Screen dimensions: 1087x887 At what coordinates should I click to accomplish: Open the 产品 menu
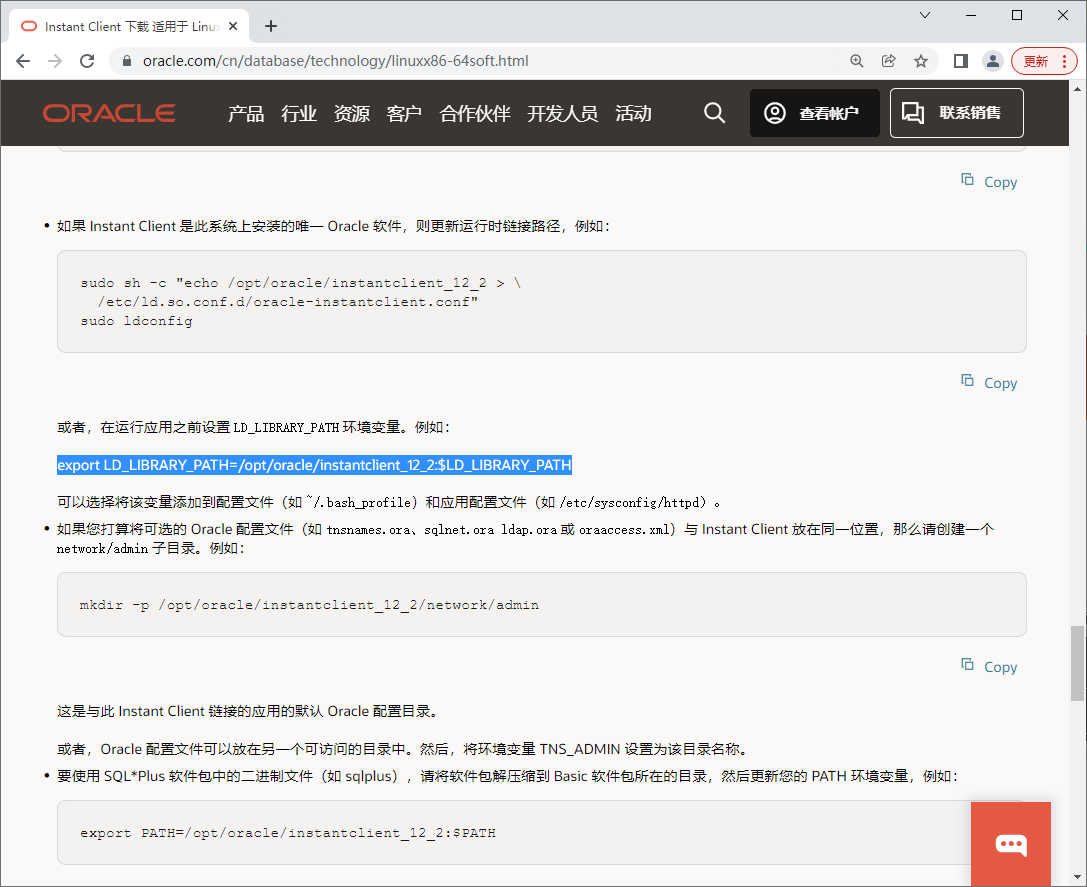pos(246,113)
